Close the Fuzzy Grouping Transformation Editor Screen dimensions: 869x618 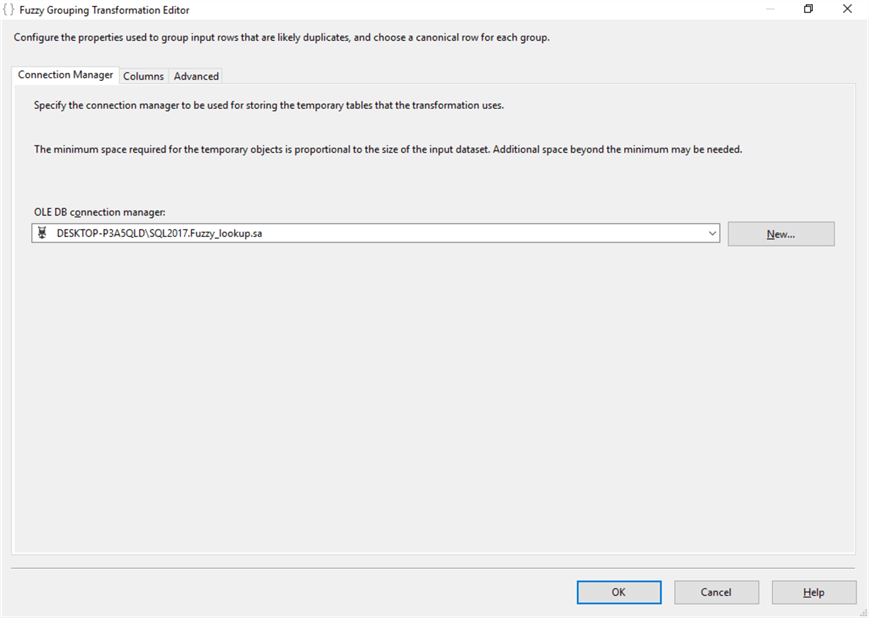click(x=847, y=10)
